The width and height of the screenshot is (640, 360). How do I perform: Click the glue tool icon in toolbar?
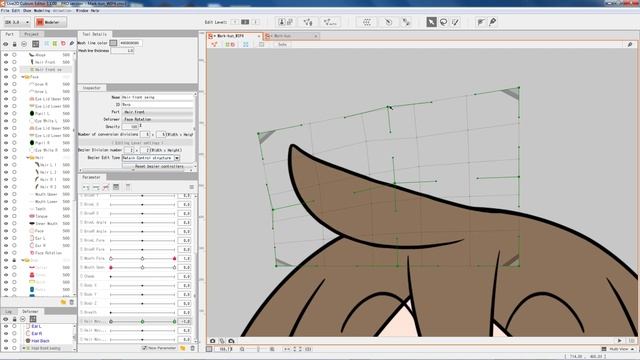pos(406,22)
